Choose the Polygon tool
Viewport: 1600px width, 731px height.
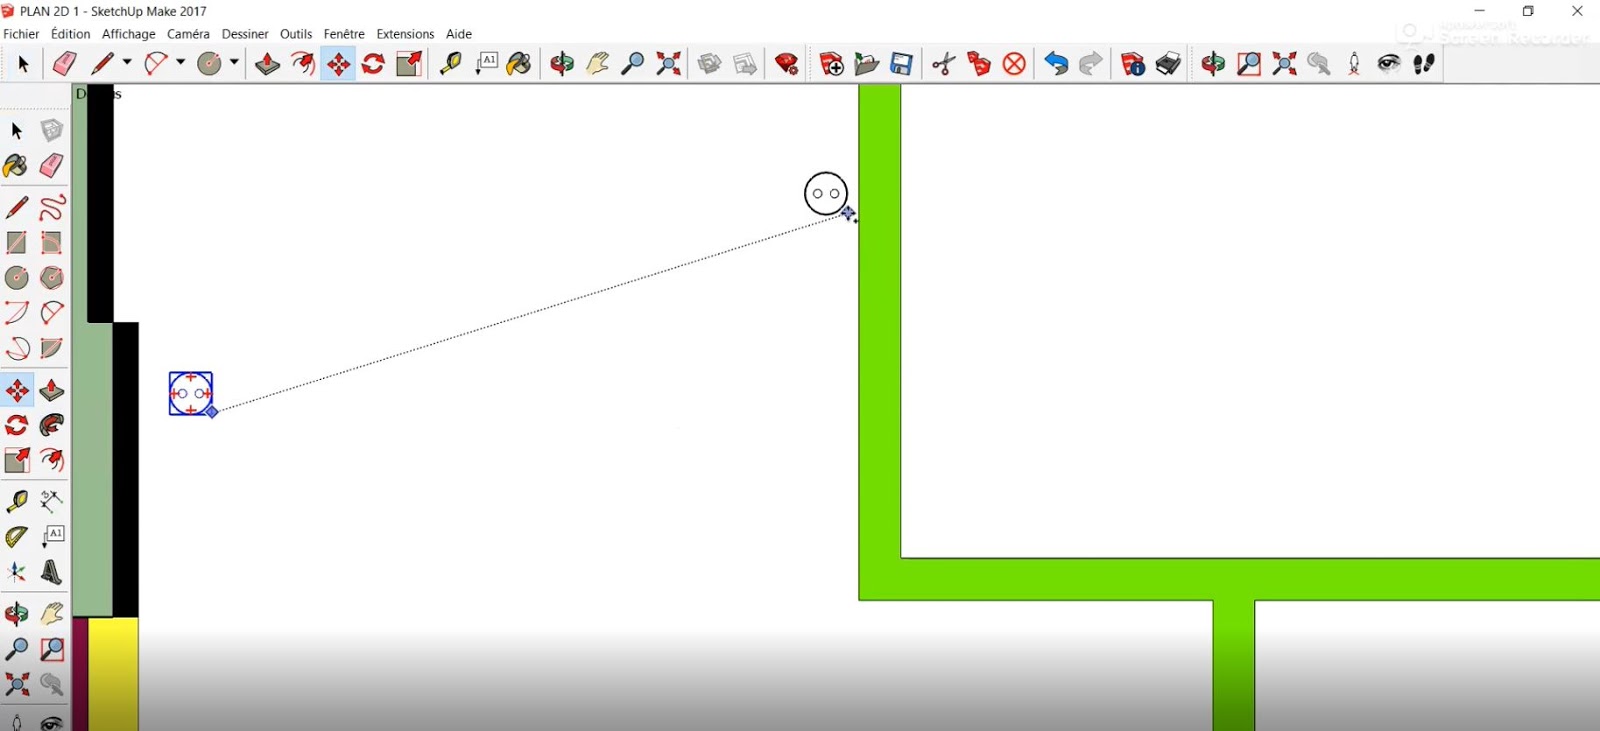point(52,278)
